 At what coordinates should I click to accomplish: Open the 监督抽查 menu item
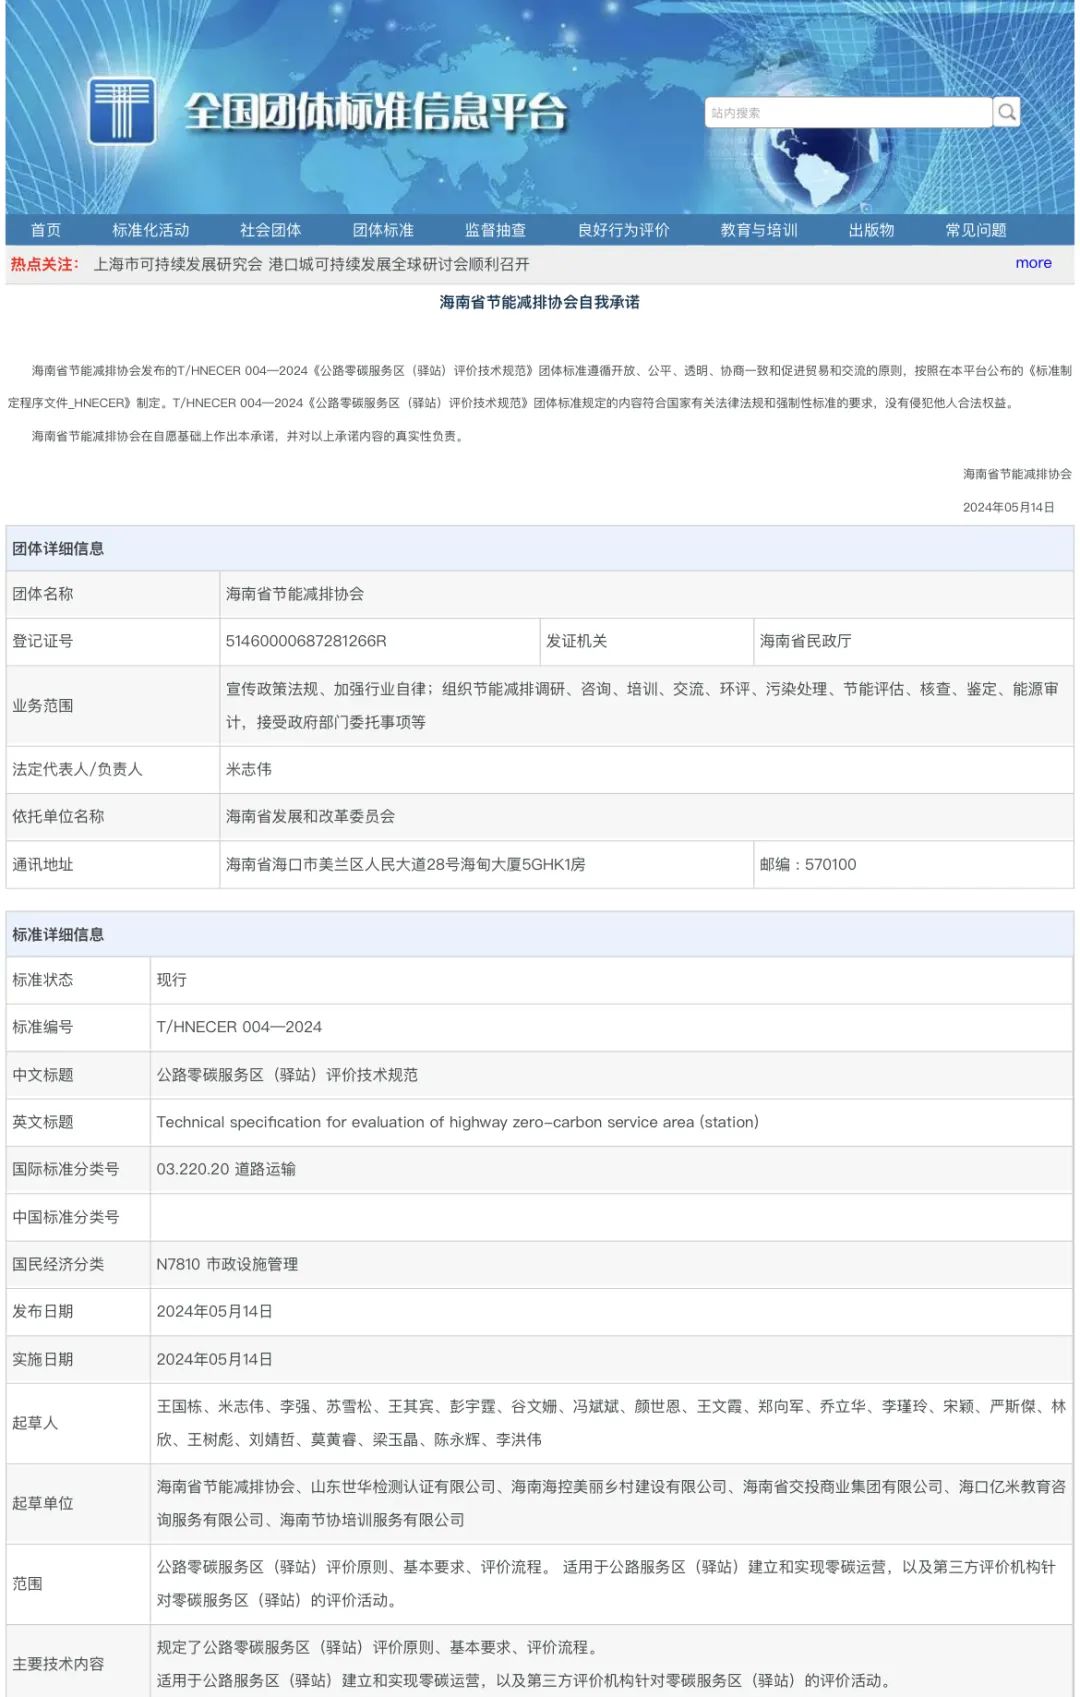click(x=495, y=230)
